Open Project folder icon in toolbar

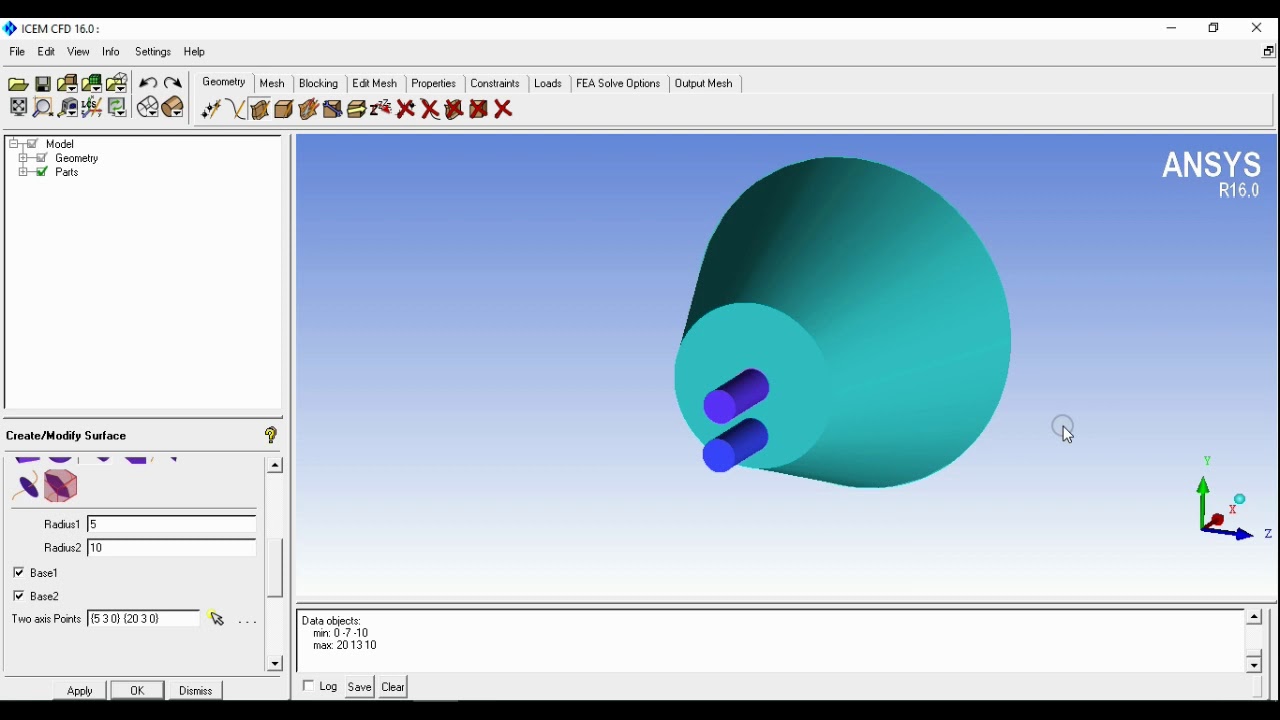[18, 84]
